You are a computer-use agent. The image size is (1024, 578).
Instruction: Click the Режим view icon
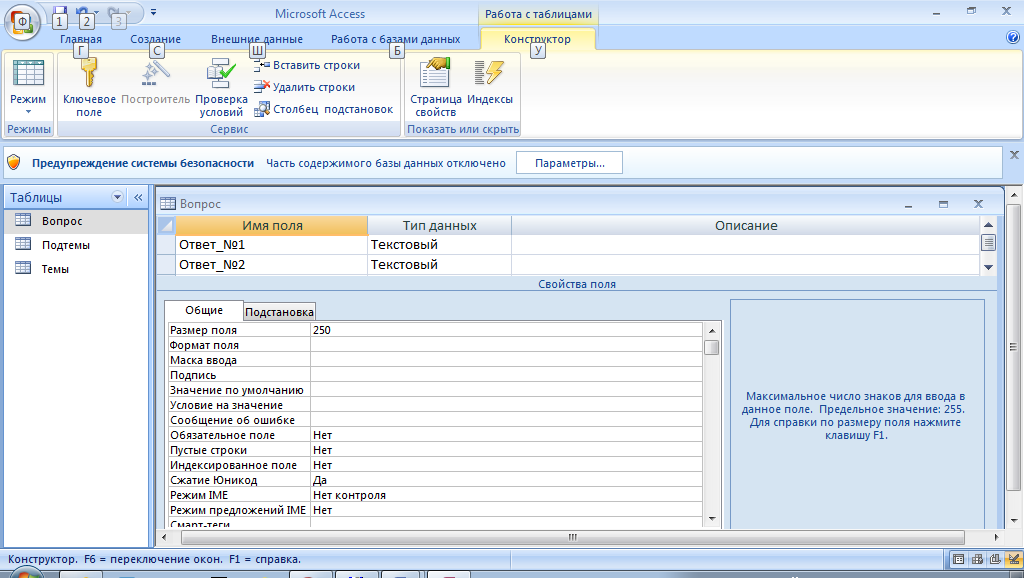point(28,74)
